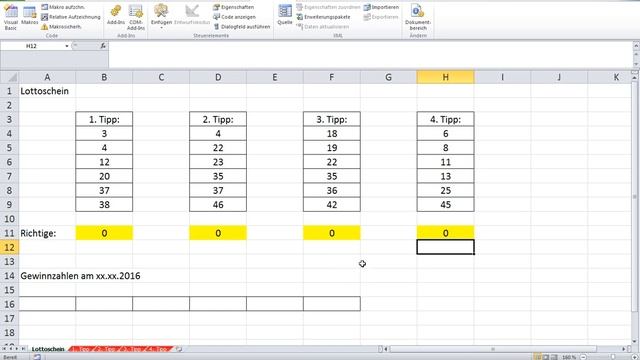The image size is (640, 360).
Task: Open the Makros dialog
Action: pos(29,16)
